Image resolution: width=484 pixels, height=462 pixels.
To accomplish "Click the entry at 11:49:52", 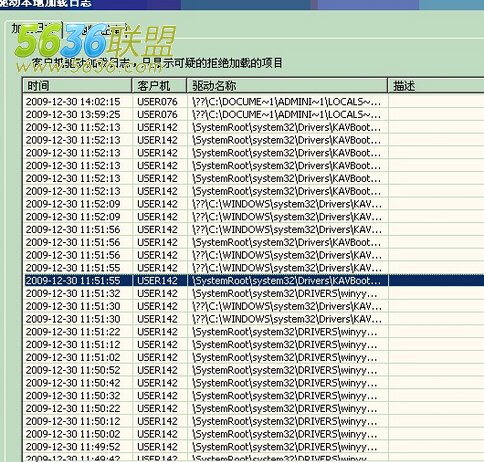I will [x=254, y=447].
